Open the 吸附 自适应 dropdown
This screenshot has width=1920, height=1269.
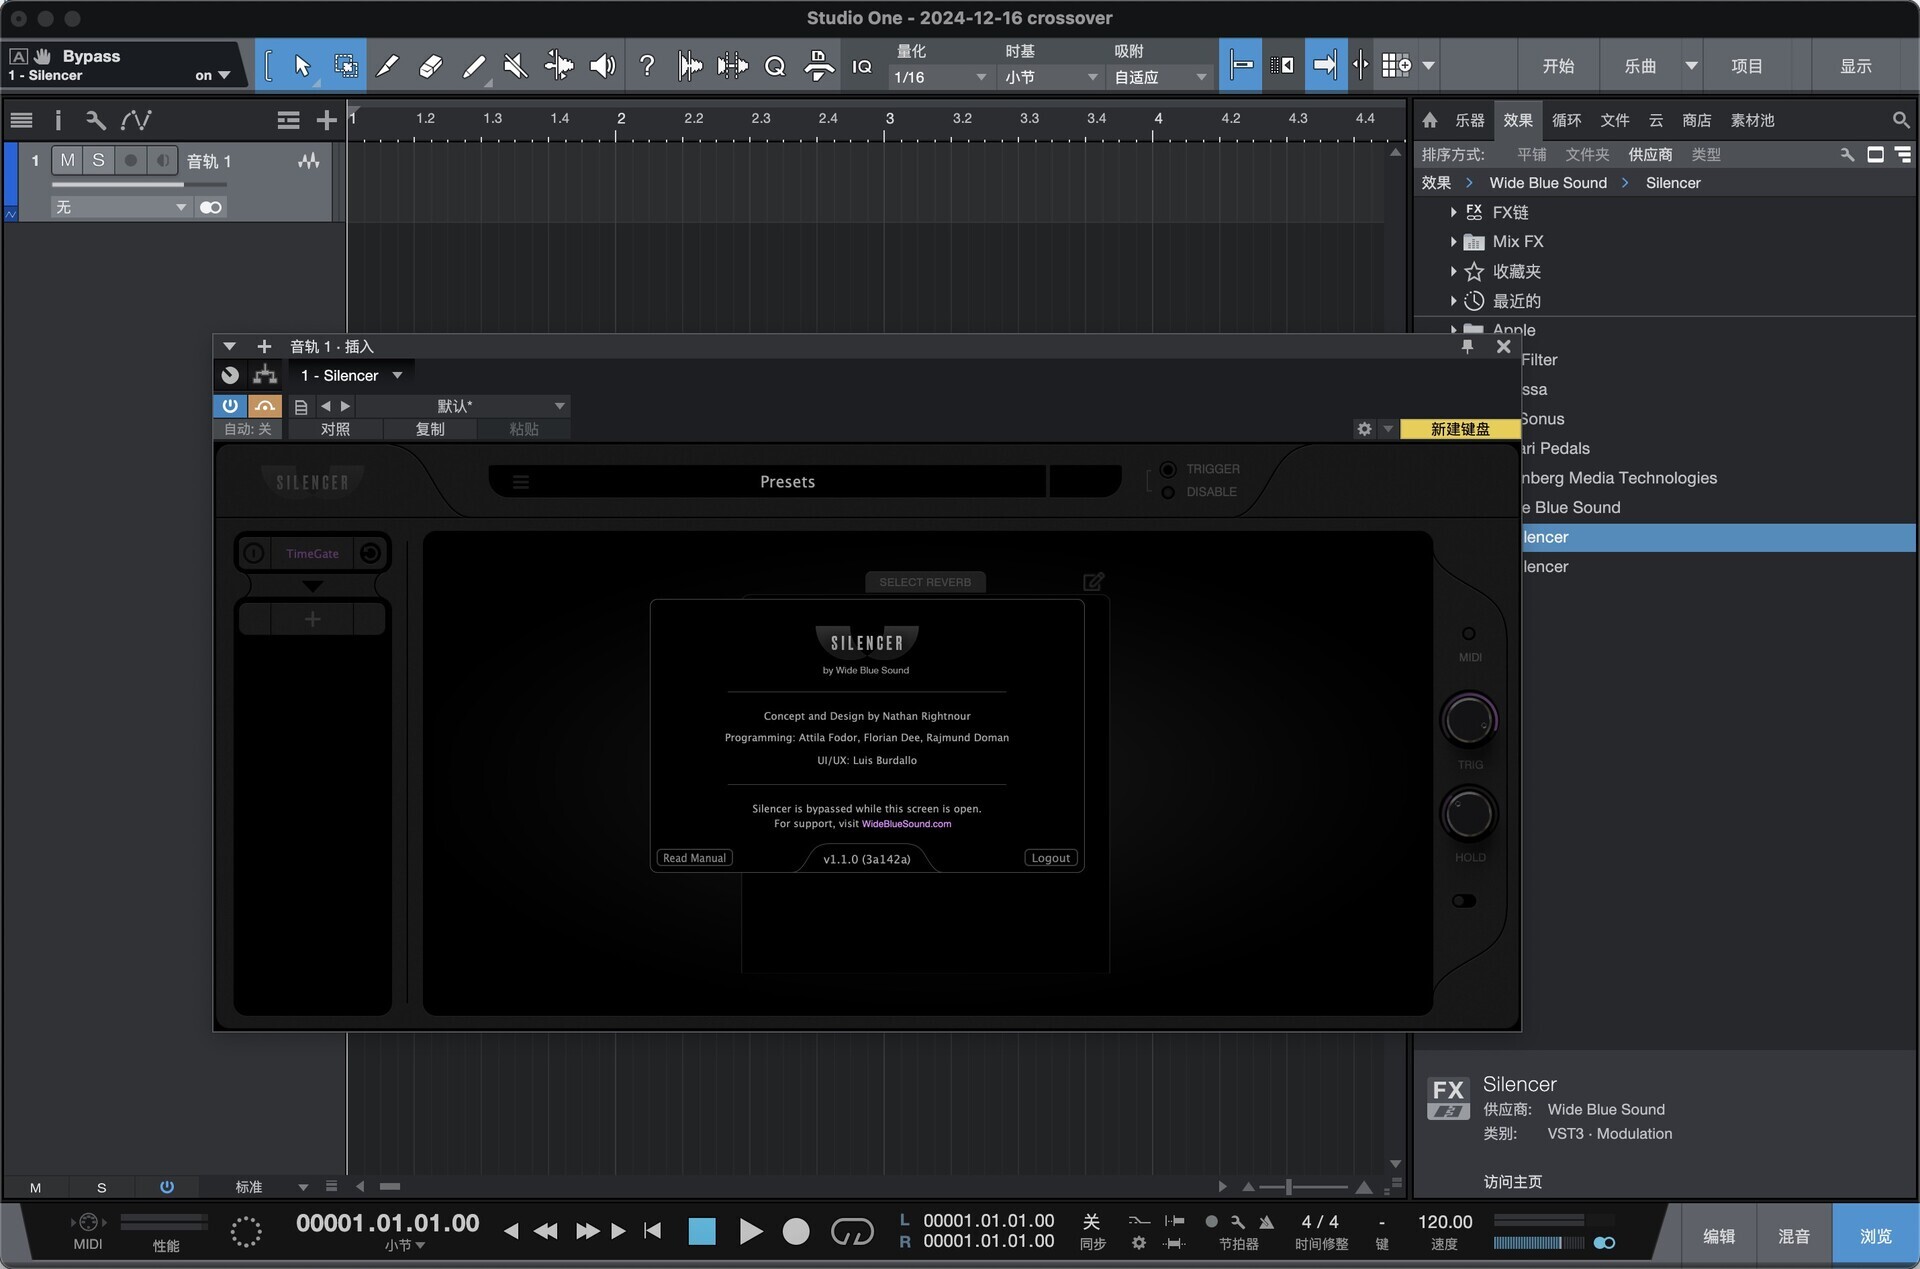1160,77
